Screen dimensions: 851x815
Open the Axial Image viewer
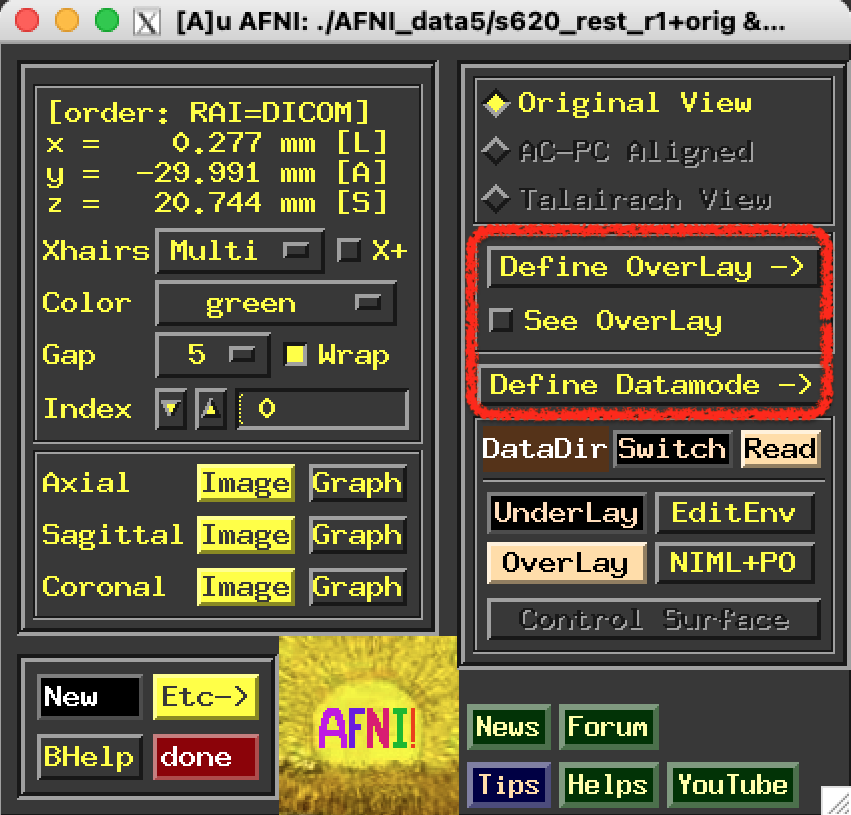click(245, 483)
